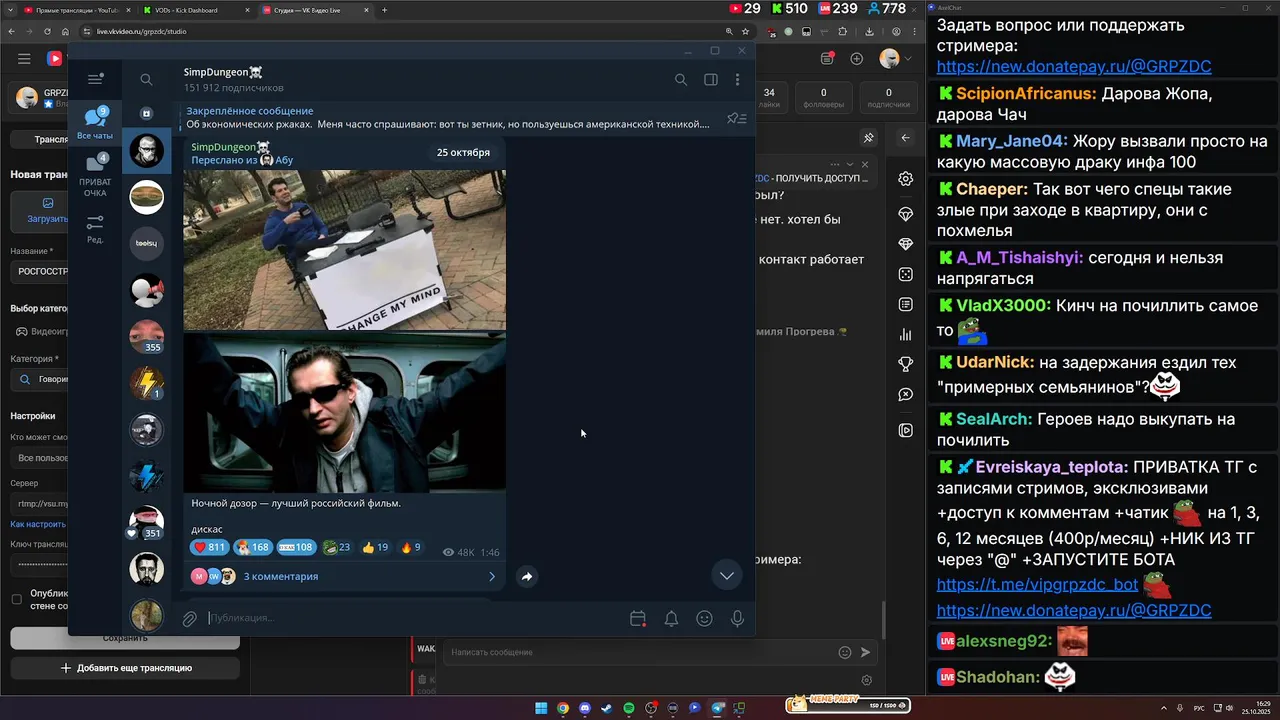This screenshot has height=720, width=1280.
Task: Open donatepay link in AxelChat top
Action: tap(1074, 67)
